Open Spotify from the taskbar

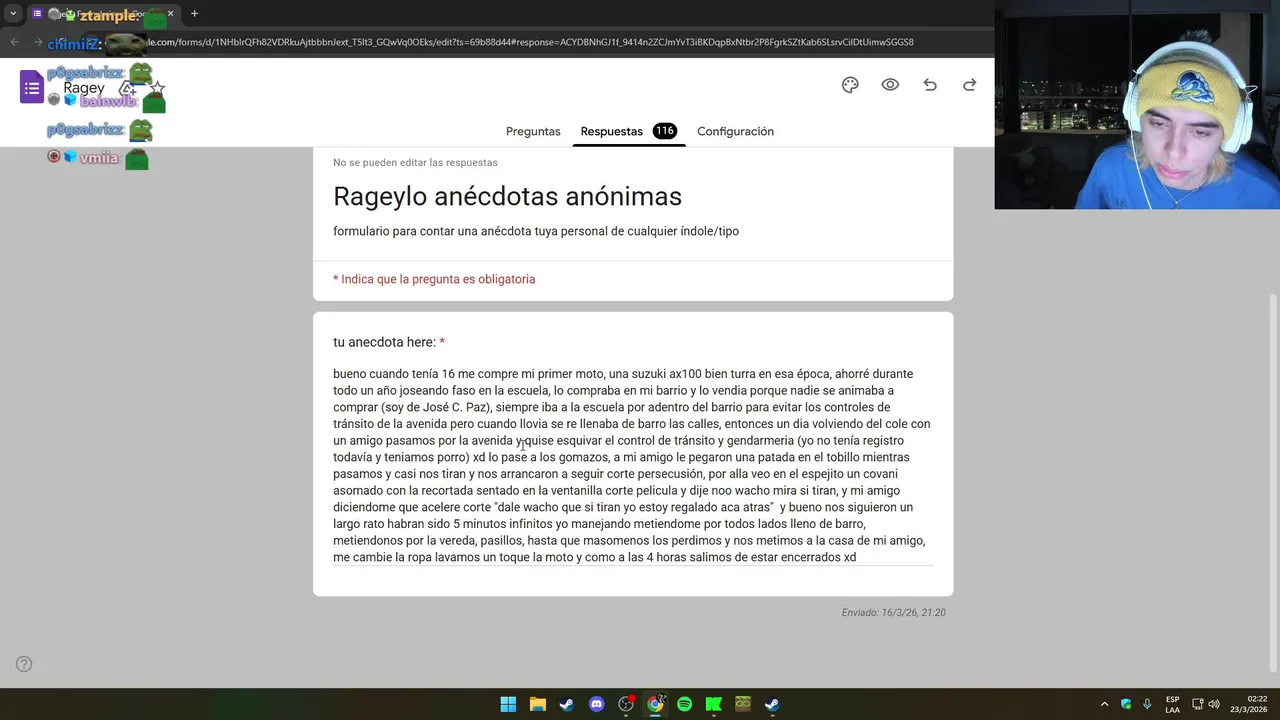(x=684, y=704)
